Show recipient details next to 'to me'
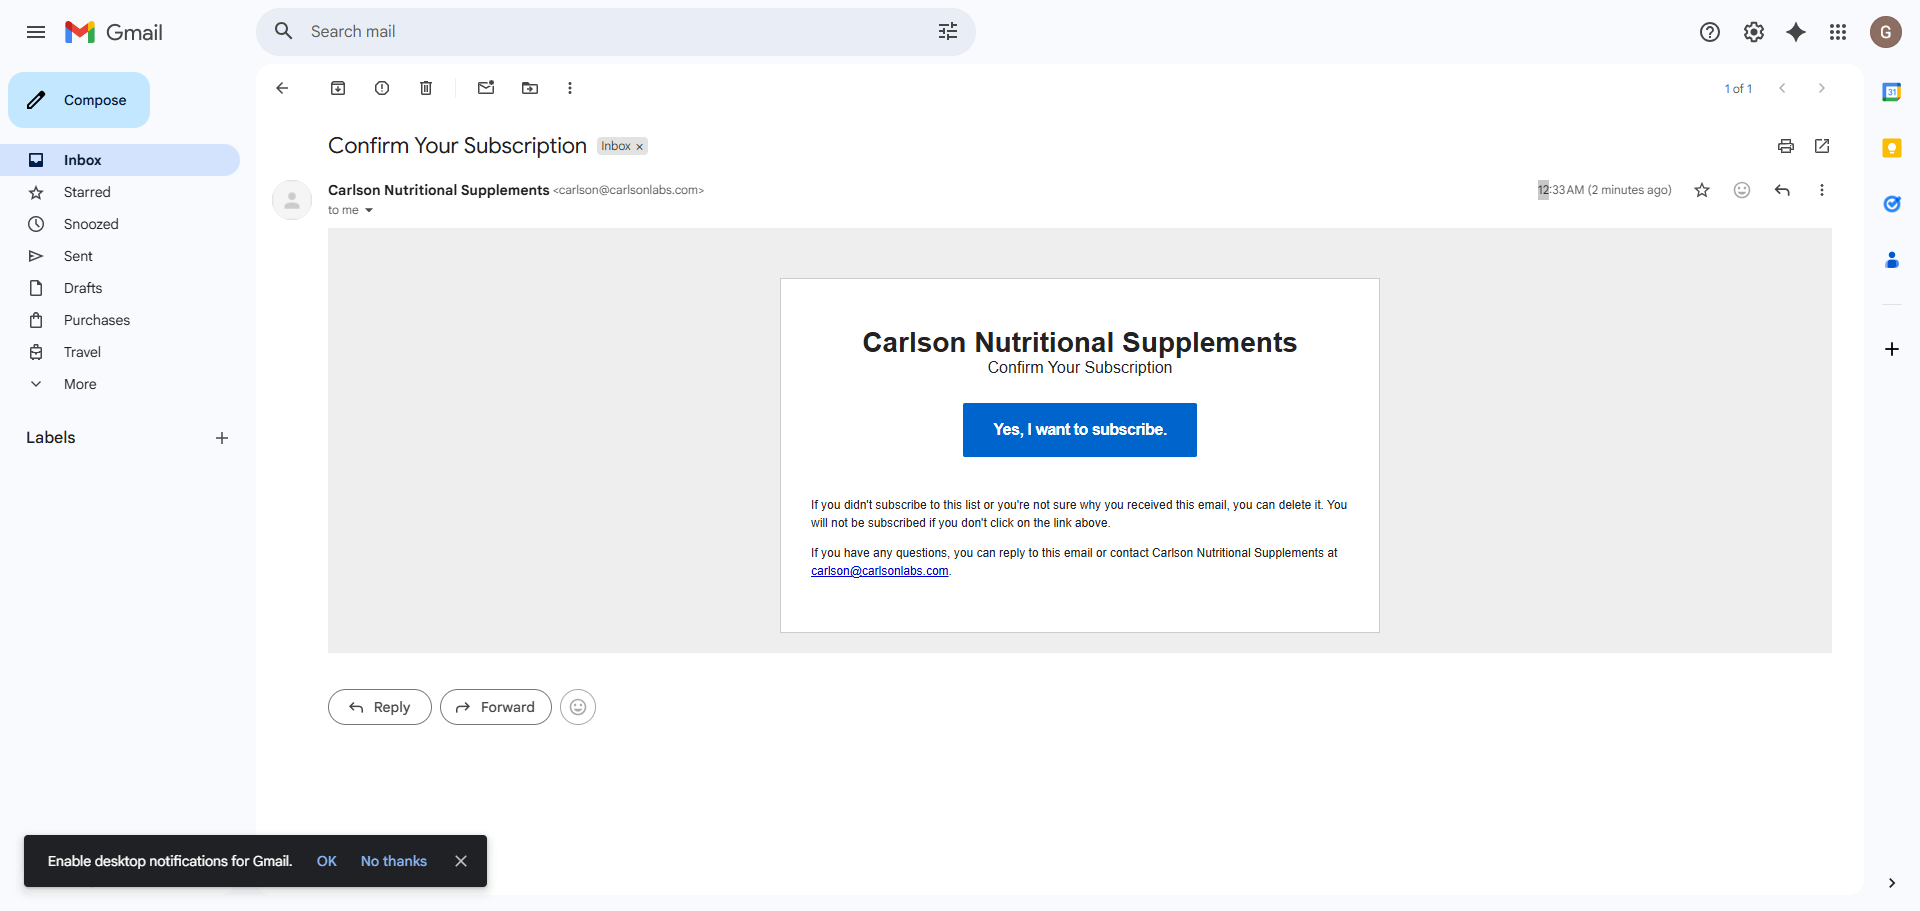Image resolution: width=1920 pixels, height=911 pixels. 369,210
